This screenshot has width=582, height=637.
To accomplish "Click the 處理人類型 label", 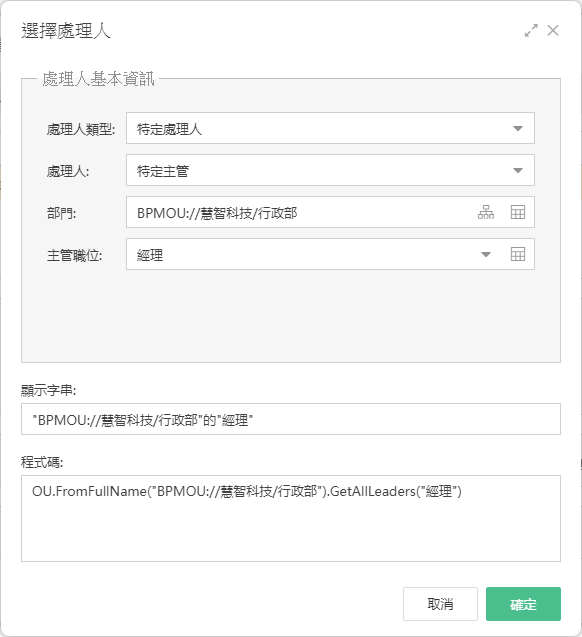I will [81, 130].
